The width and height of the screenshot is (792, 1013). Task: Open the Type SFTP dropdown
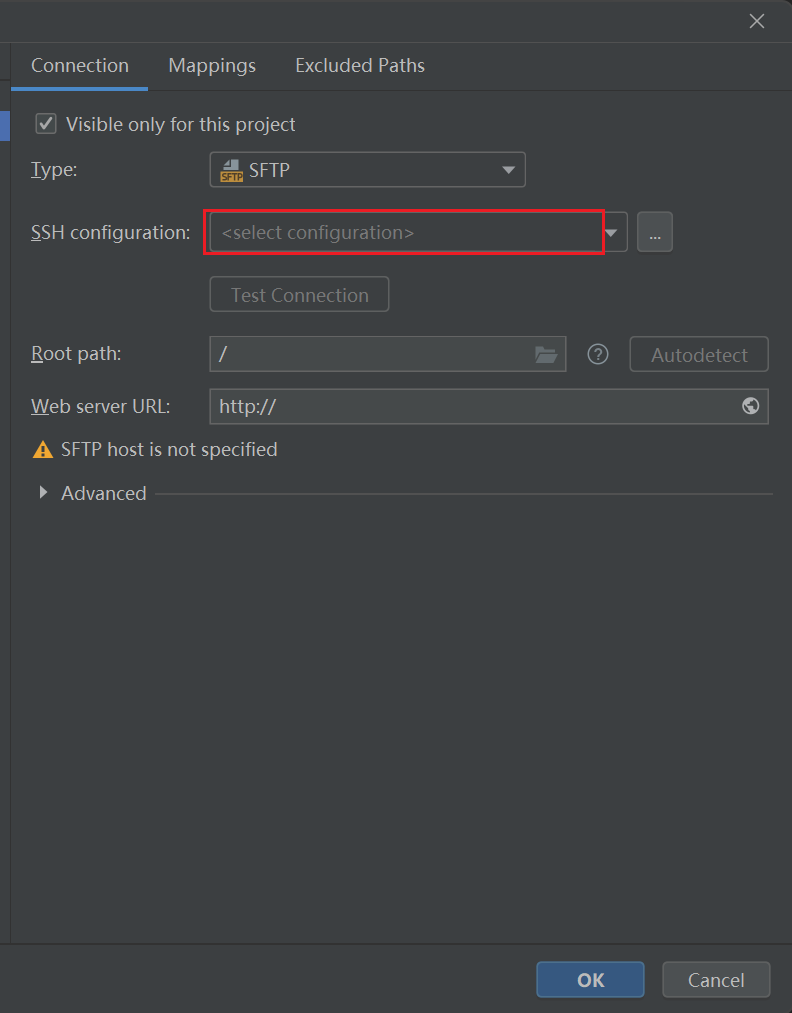tap(367, 170)
